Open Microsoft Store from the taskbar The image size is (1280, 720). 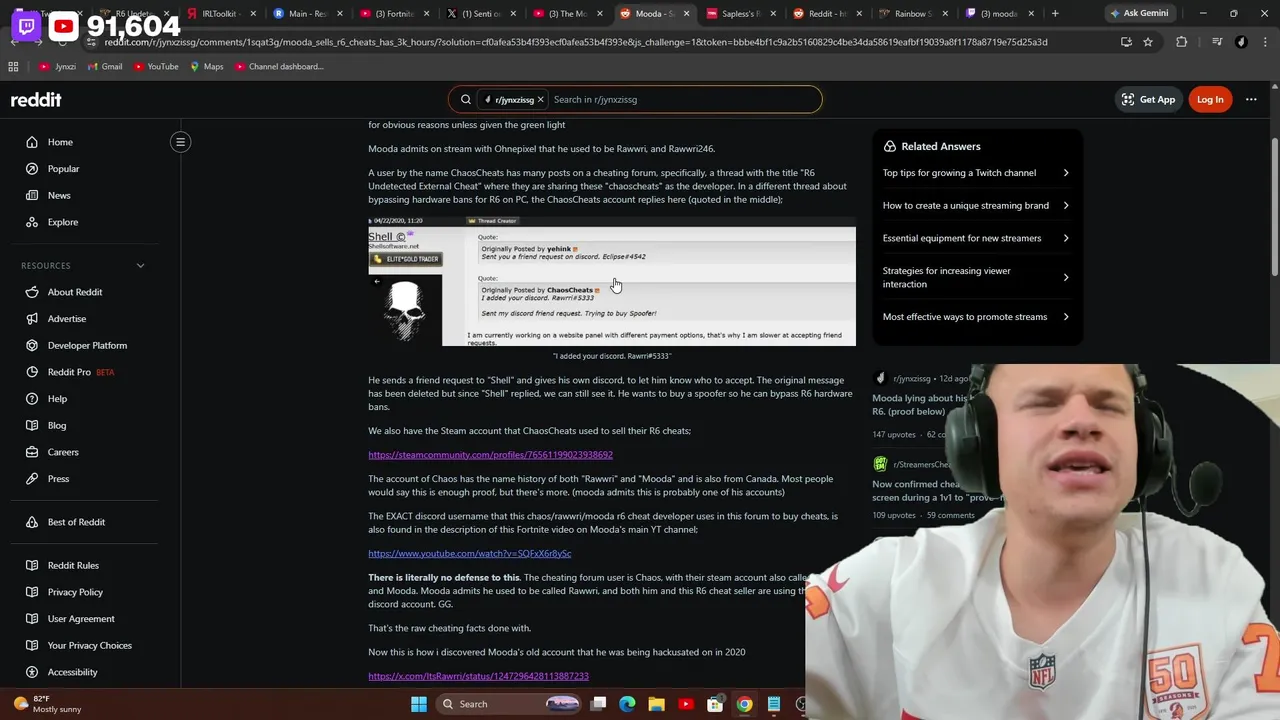click(x=715, y=704)
